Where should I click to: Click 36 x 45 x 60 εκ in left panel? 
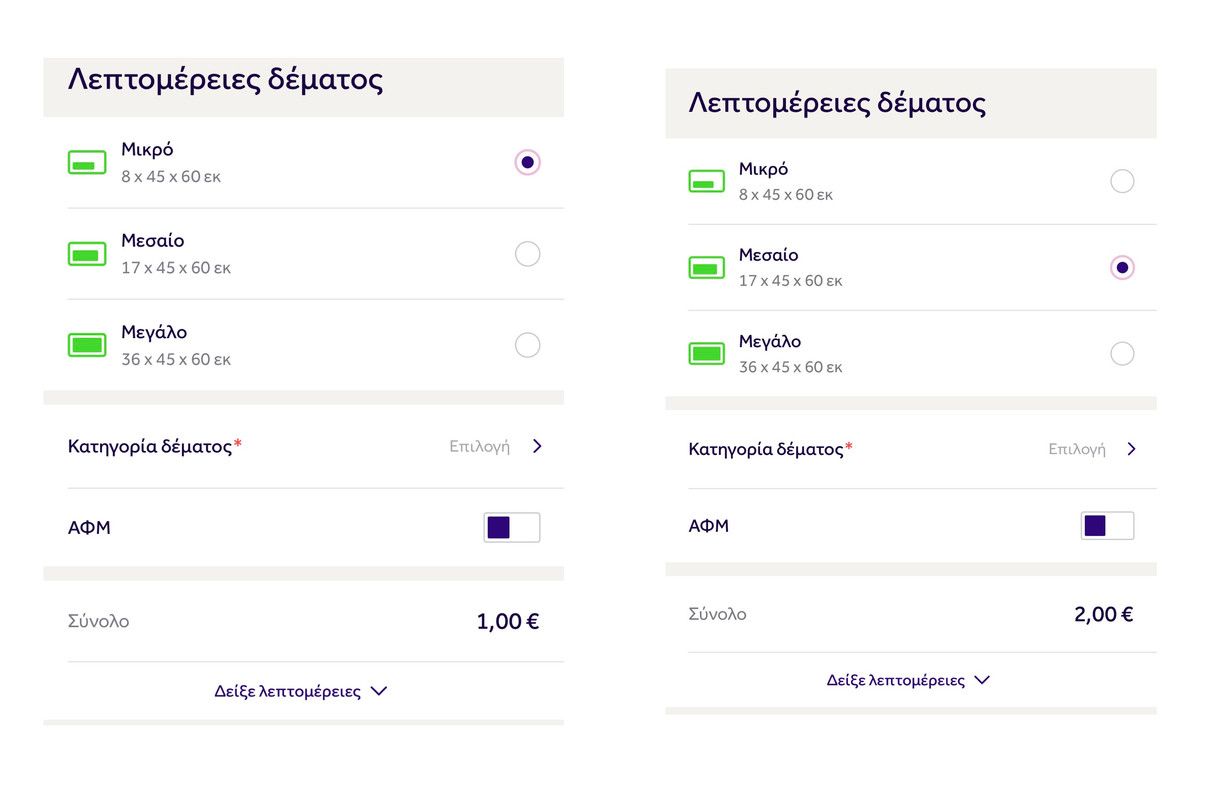[176, 359]
